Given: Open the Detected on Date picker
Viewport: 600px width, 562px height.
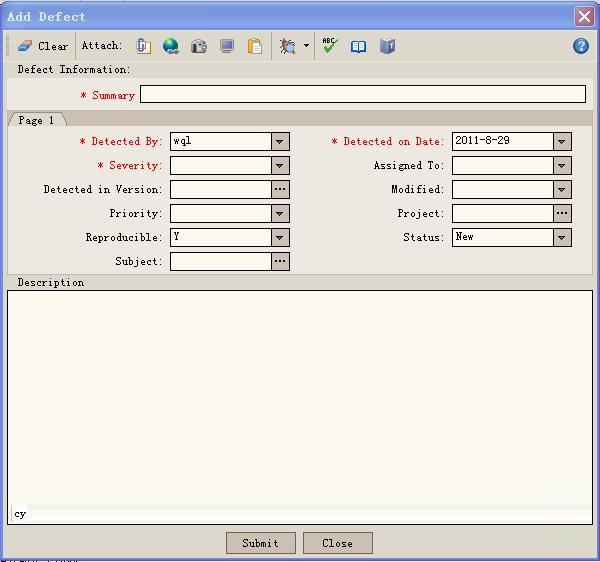Looking at the screenshot, I should point(562,142).
